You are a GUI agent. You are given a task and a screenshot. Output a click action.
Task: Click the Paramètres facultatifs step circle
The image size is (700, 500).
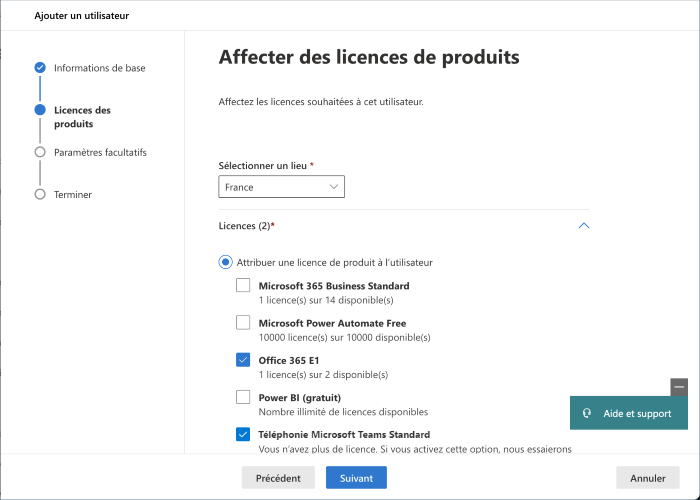coord(40,152)
